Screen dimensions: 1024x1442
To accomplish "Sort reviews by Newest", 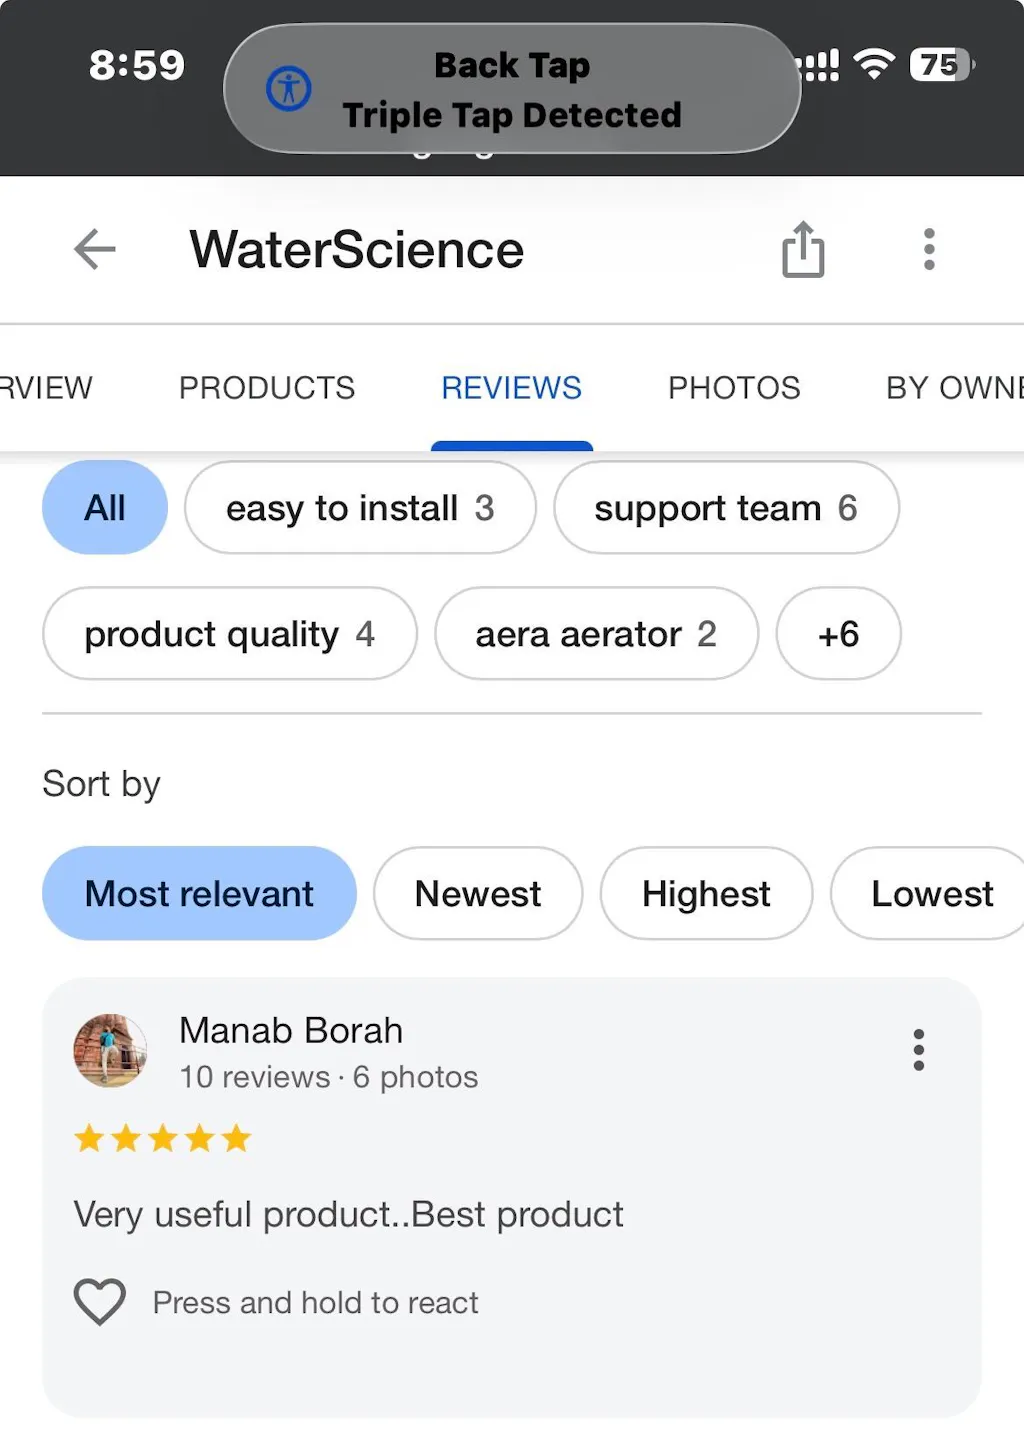I will [478, 894].
